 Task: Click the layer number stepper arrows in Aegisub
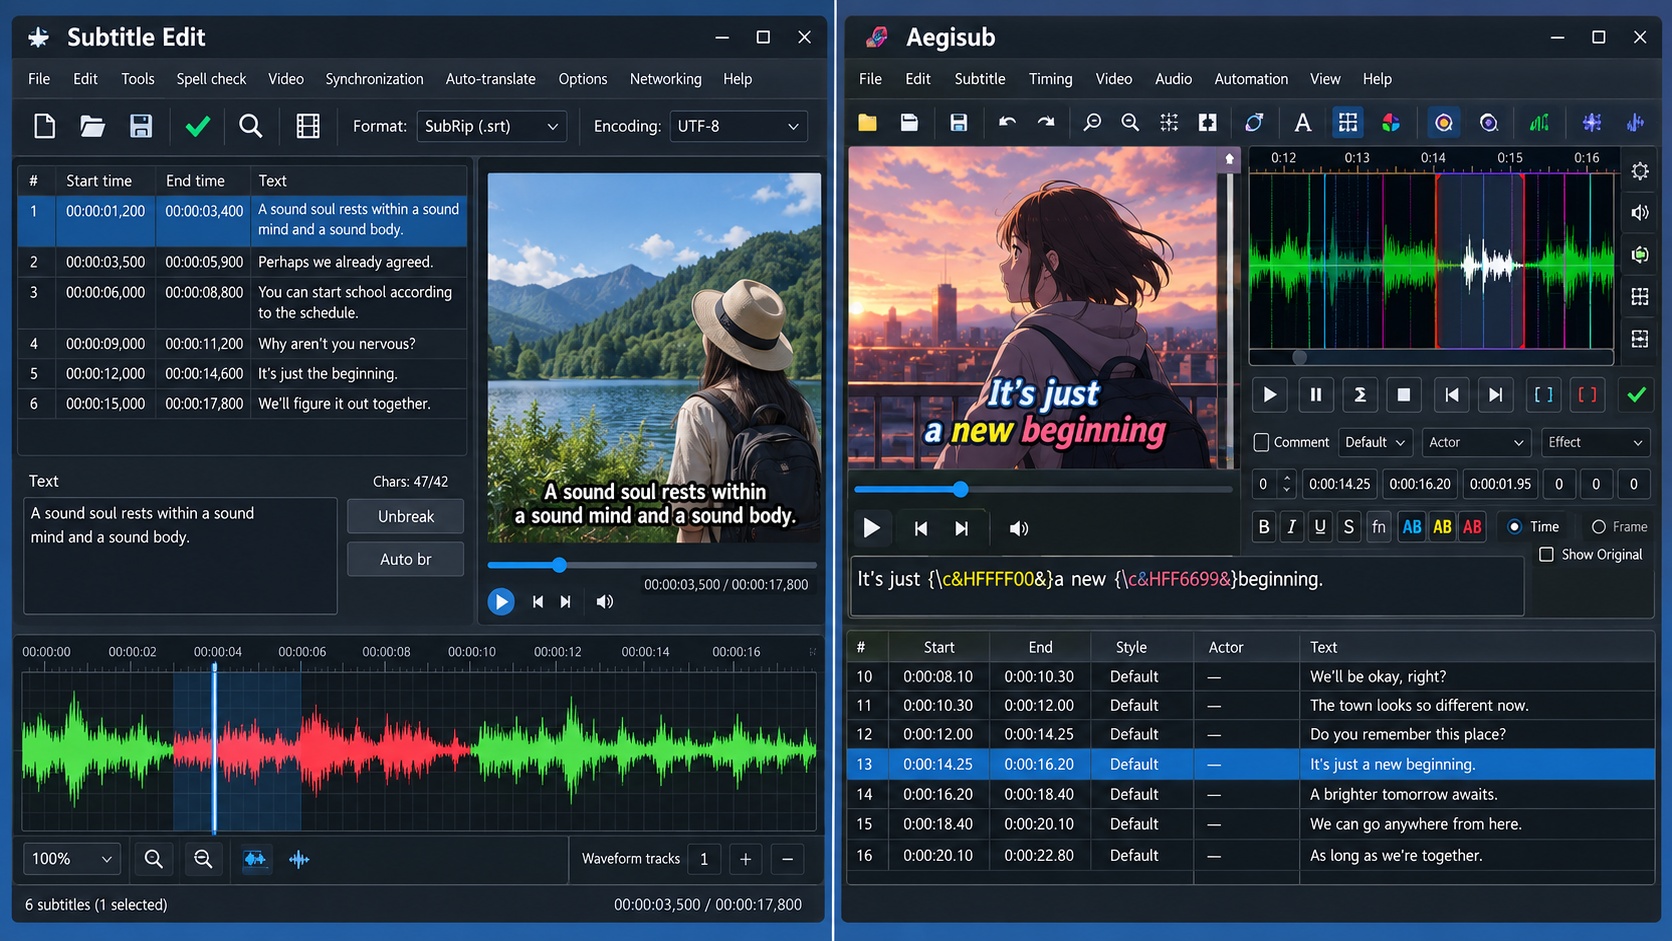[1286, 484]
